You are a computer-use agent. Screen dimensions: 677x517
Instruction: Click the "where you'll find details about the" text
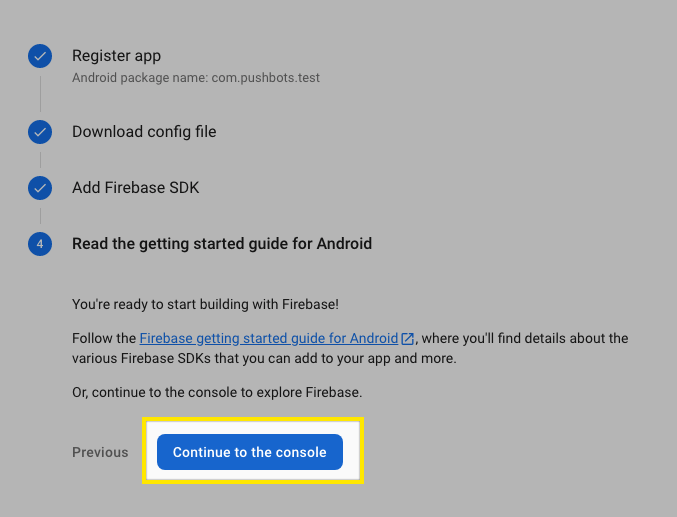pyautogui.click(x=525, y=338)
